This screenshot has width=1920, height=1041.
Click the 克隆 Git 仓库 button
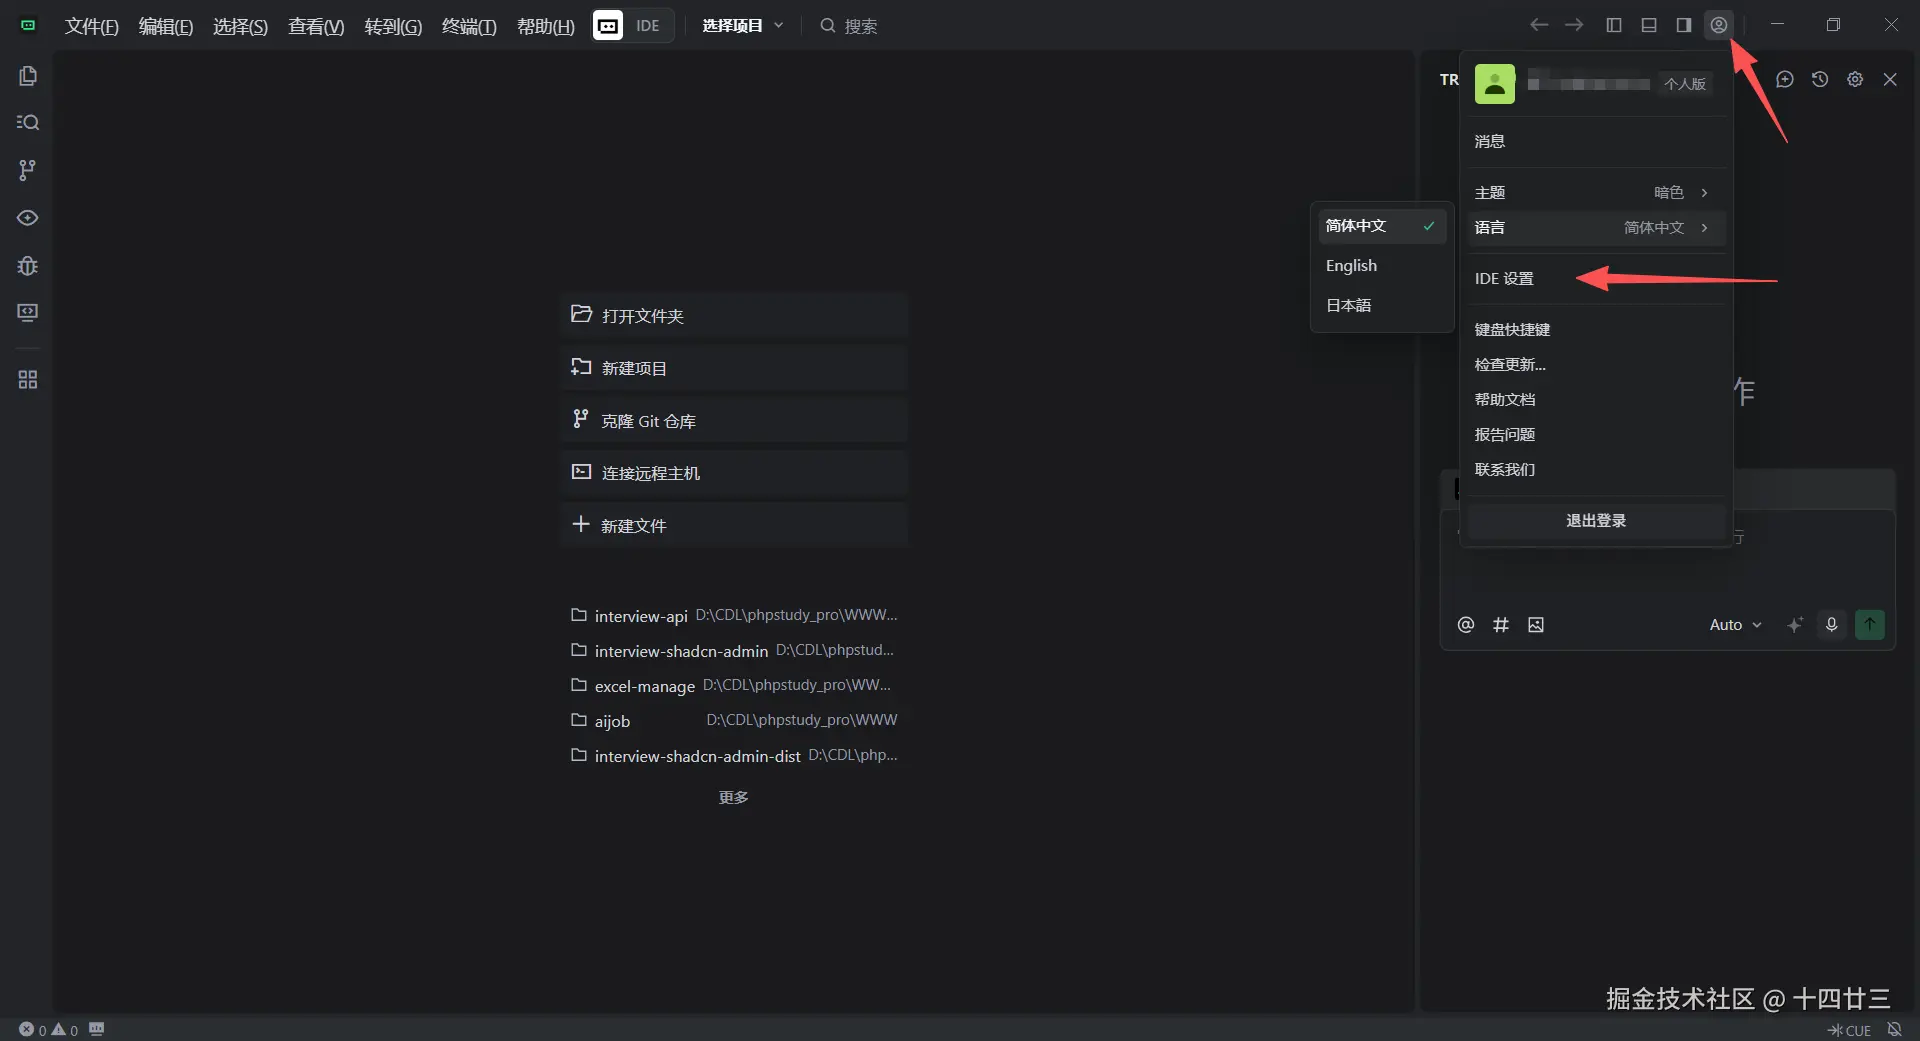pyautogui.click(x=734, y=421)
